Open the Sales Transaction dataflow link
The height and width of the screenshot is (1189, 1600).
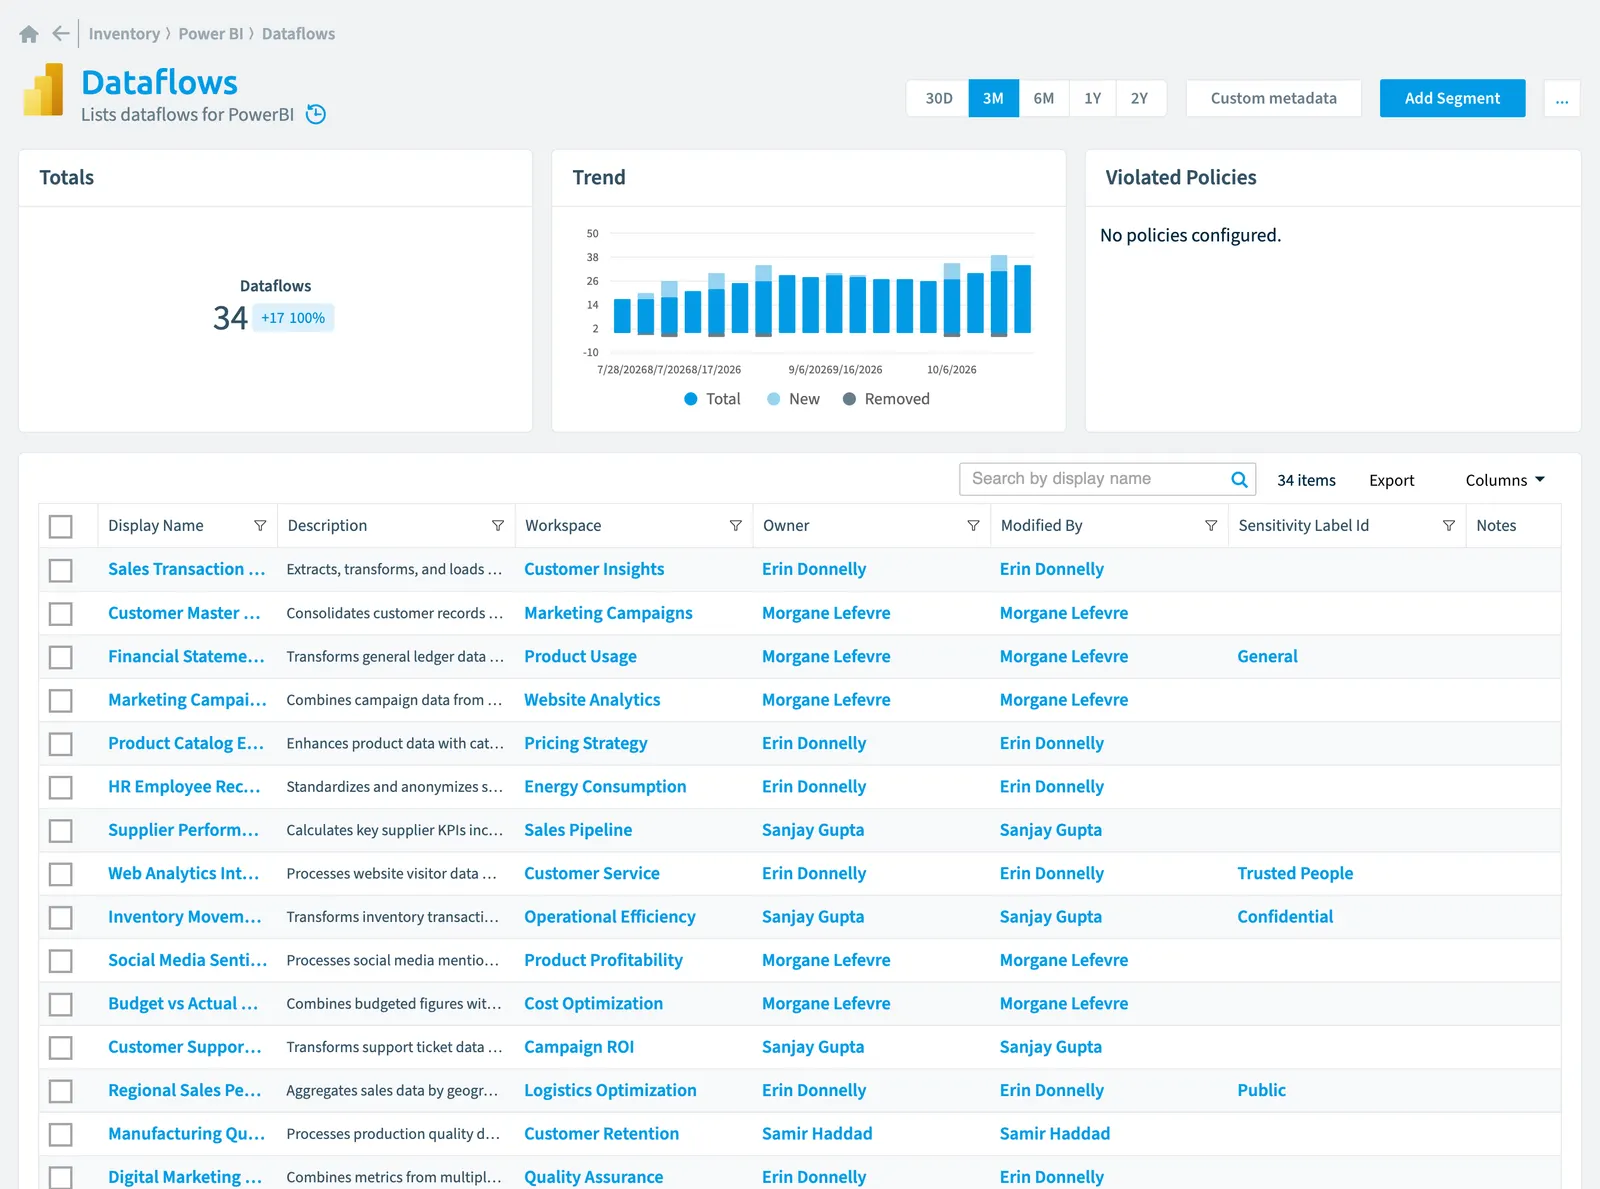click(186, 569)
